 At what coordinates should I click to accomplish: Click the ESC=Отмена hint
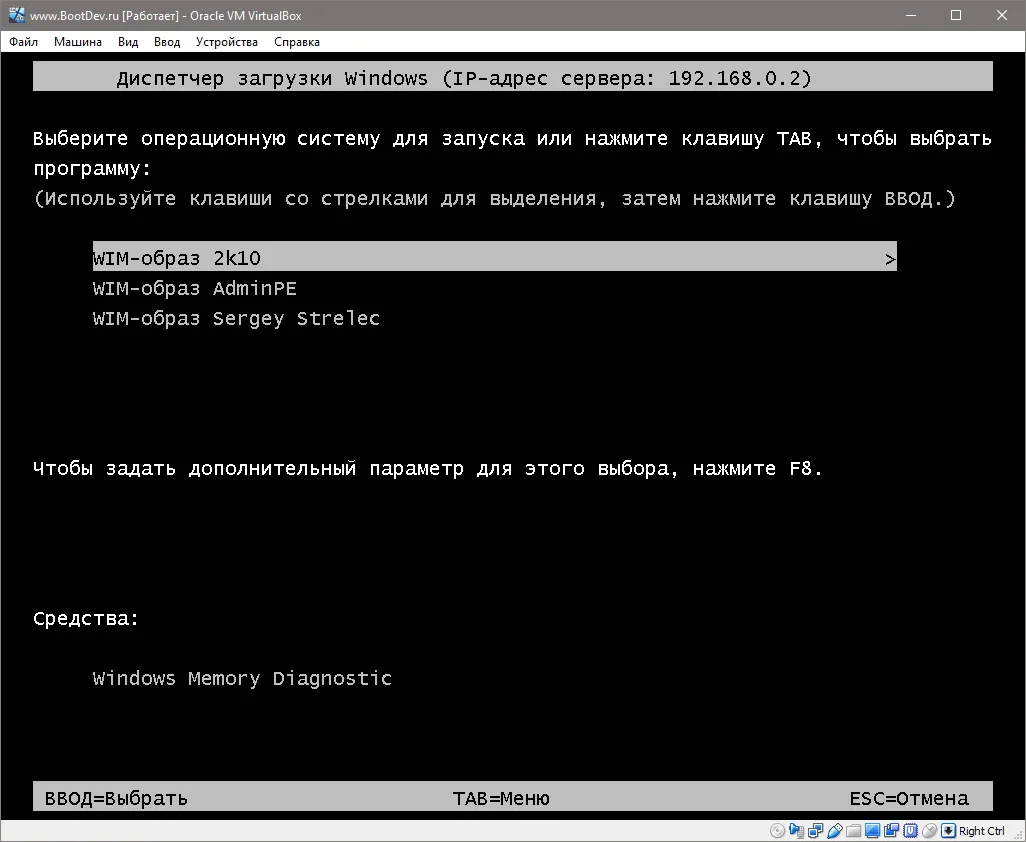[909, 799]
